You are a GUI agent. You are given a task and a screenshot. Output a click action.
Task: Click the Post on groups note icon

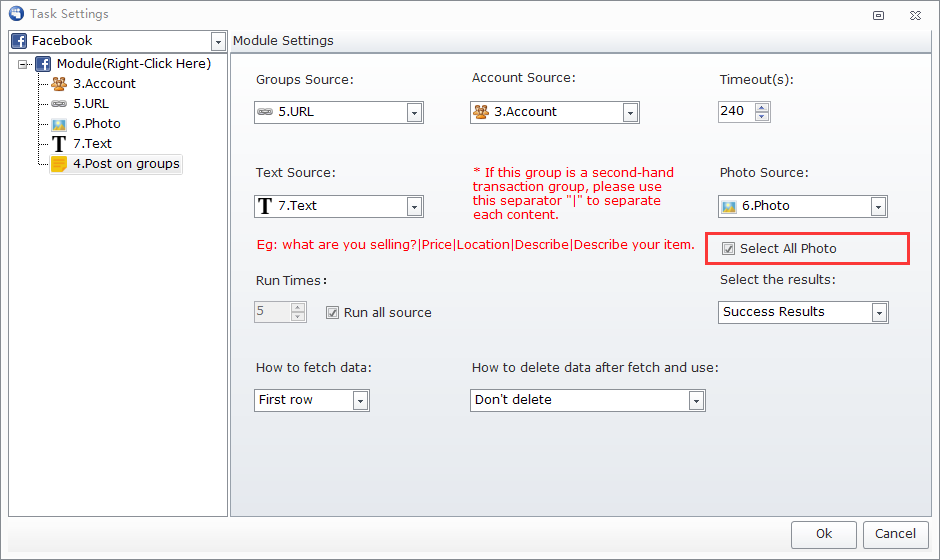(x=59, y=164)
